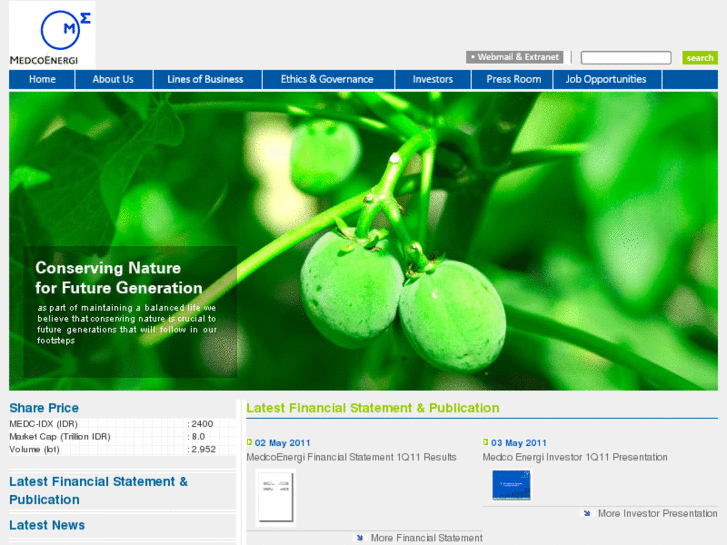Image resolution: width=727 pixels, height=545 pixels.
Task: Open MedcoEnergi Financial Statement 1Q11 Results
Action: click(x=351, y=457)
